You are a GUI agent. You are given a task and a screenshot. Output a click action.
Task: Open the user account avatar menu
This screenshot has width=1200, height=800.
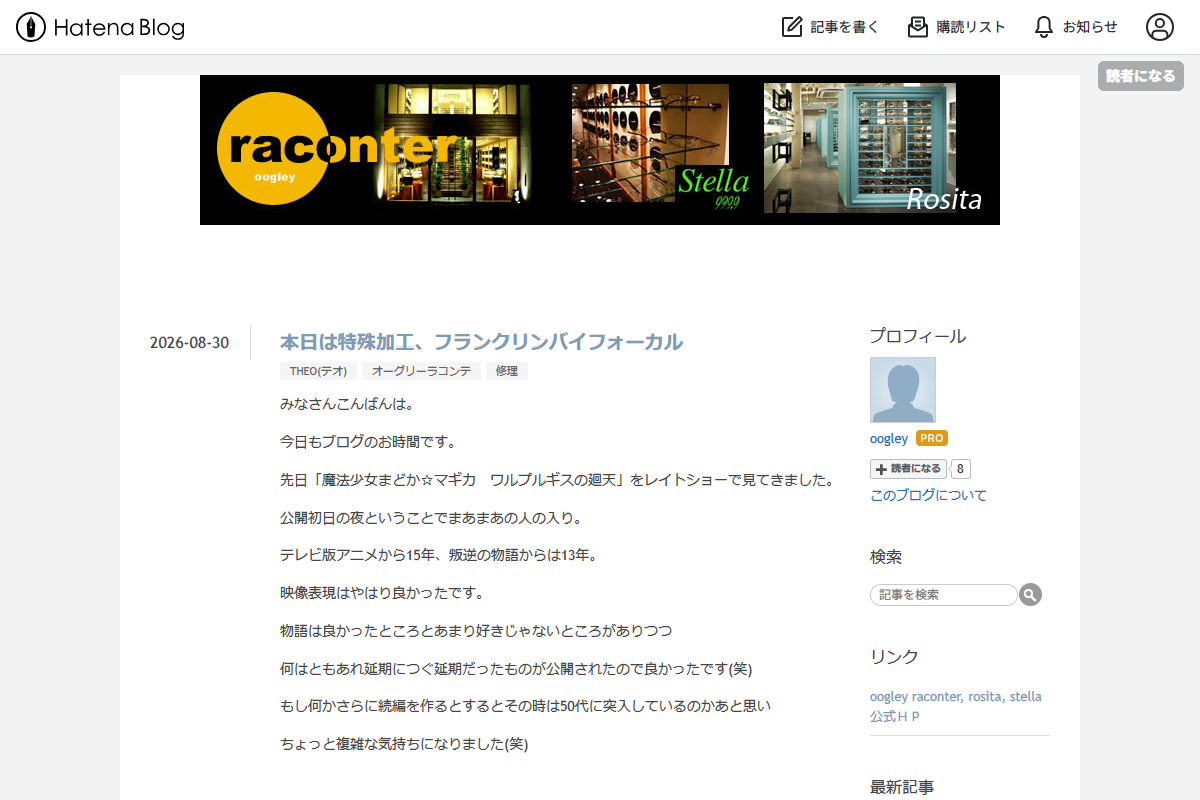[x=1160, y=27]
